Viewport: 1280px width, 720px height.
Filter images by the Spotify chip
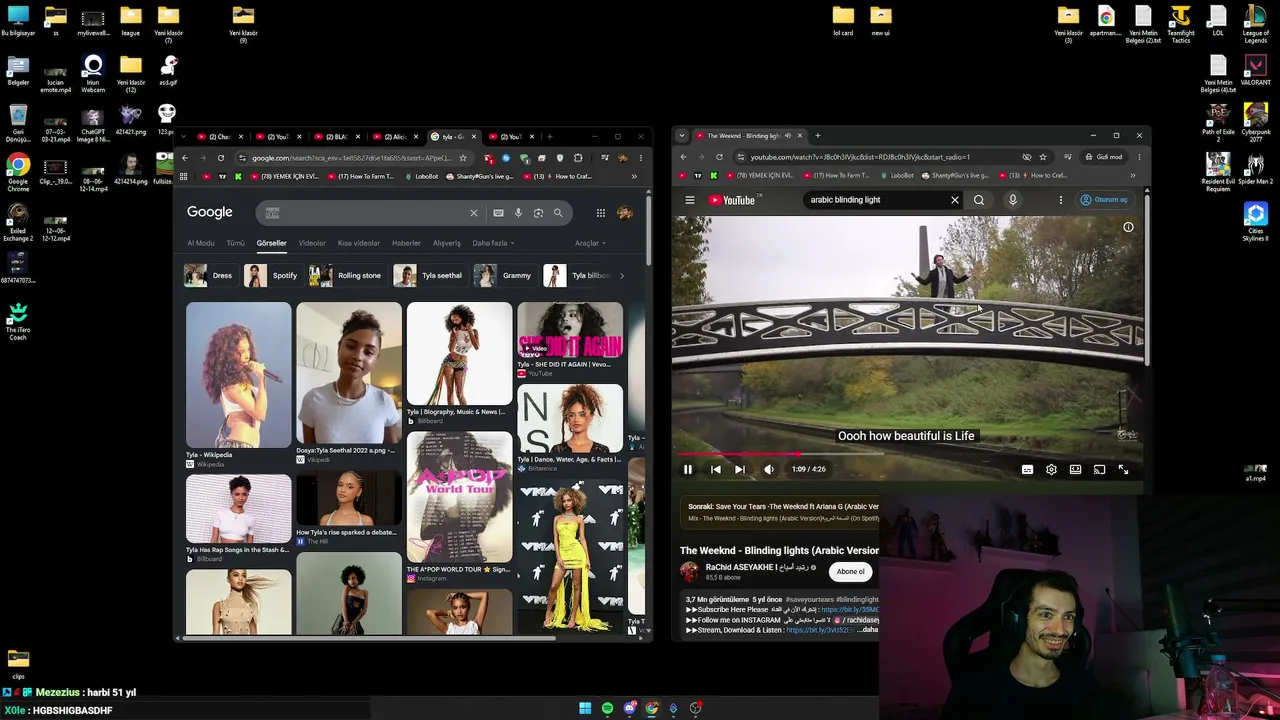point(272,276)
